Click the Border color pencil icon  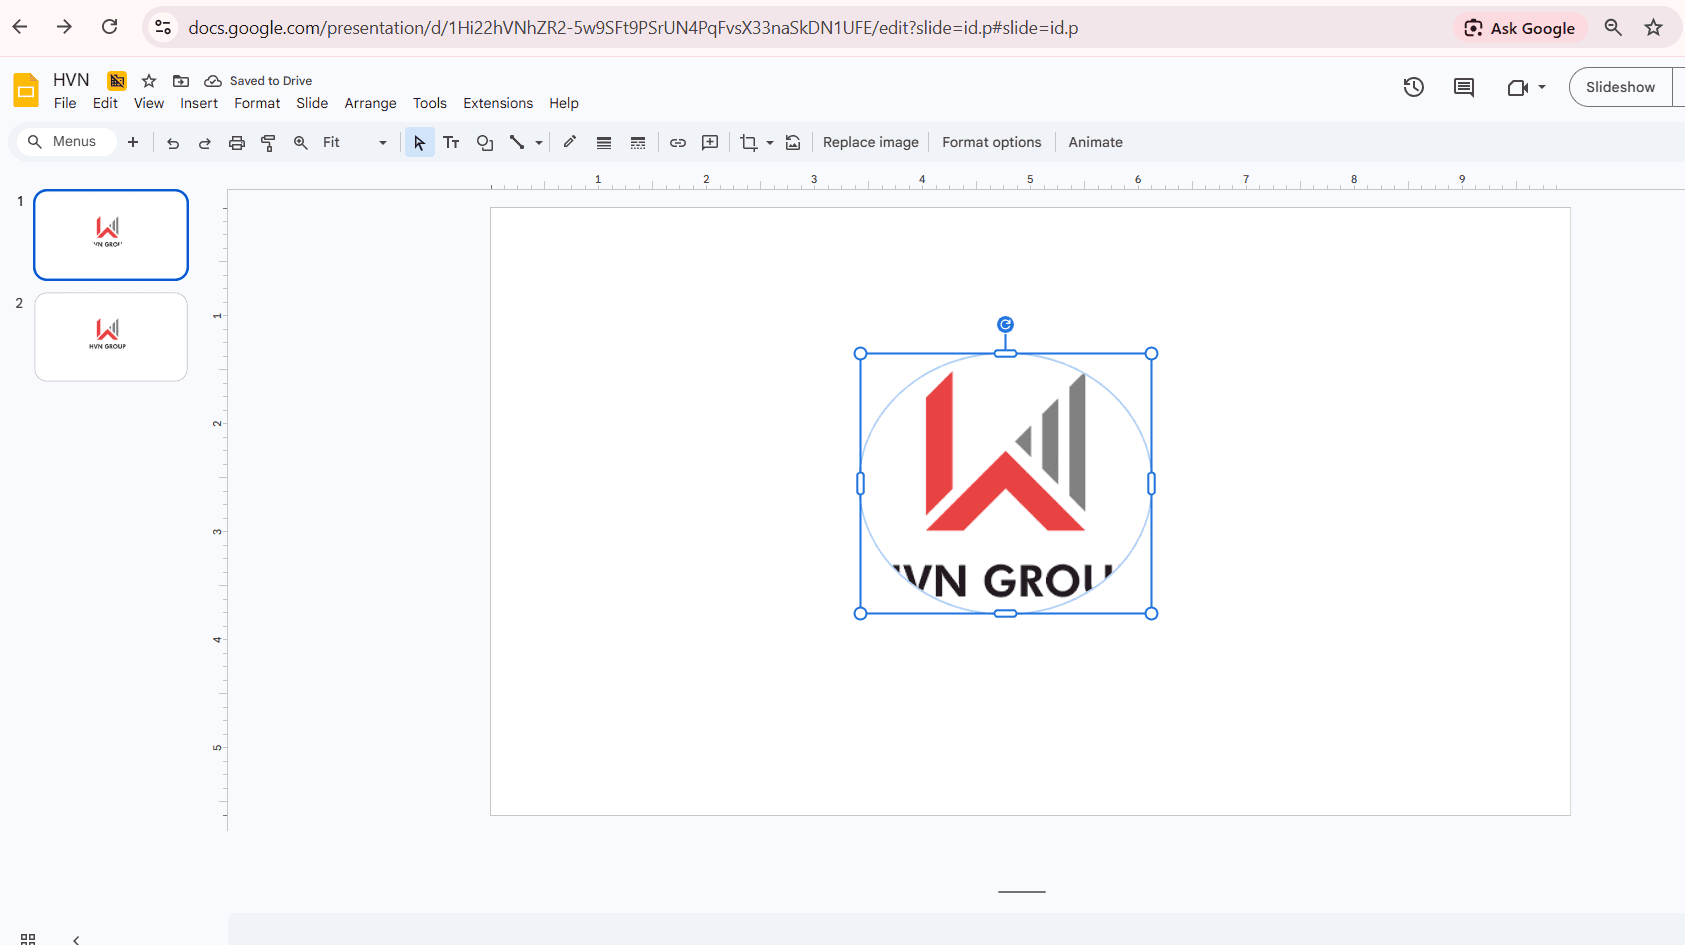pos(570,142)
